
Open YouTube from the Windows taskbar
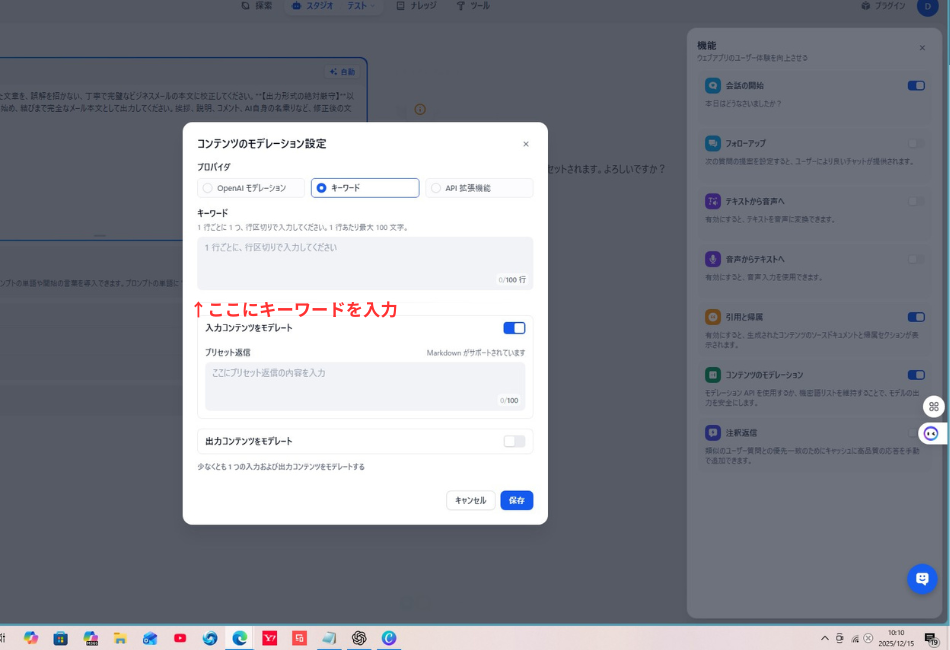pos(180,638)
